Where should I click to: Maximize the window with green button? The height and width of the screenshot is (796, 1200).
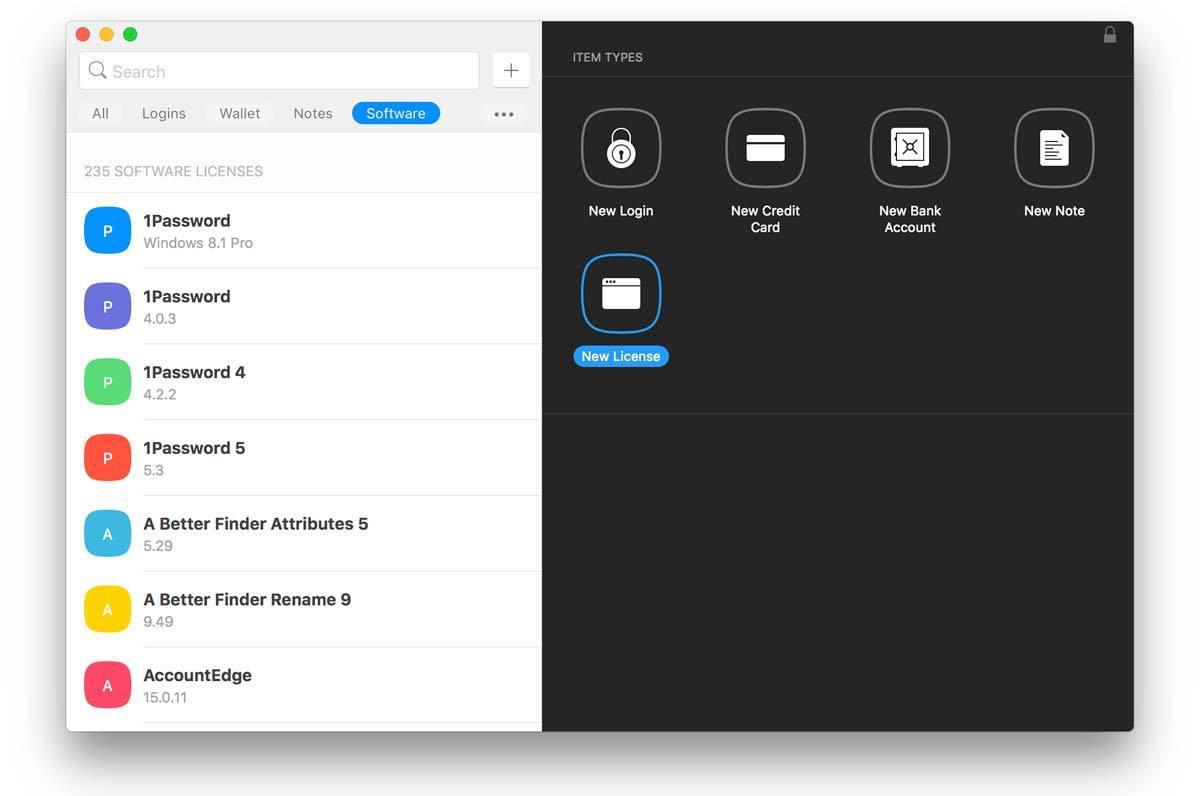click(130, 34)
